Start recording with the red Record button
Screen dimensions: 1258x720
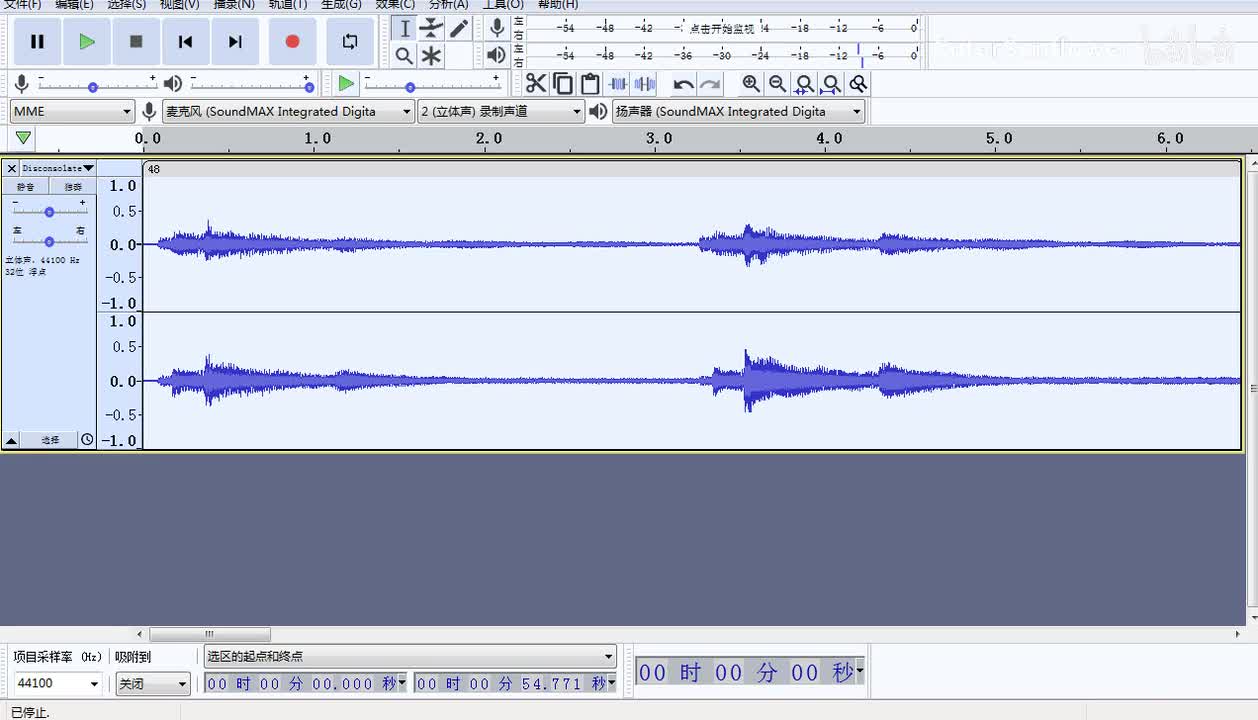pyautogui.click(x=292, y=42)
